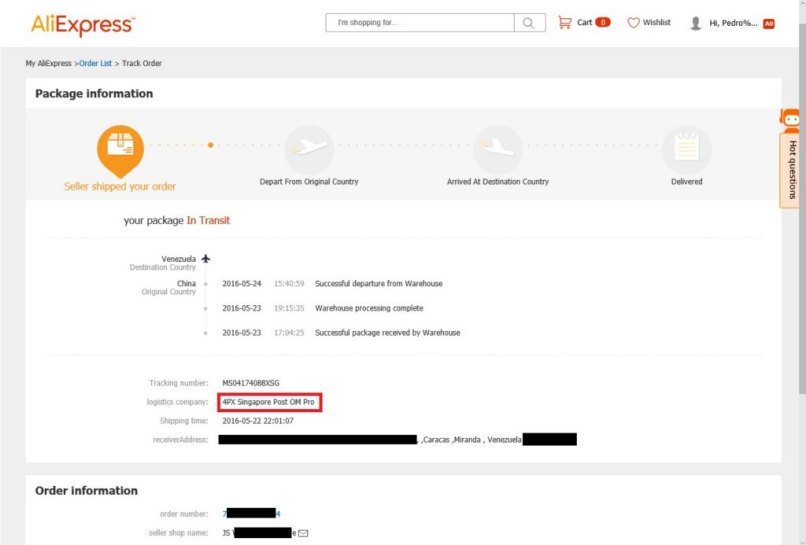Viewport: 806px width, 545px height.
Task: Click the "logistics company:" field label
Action: pyautogui.click(x=177, y=402)
